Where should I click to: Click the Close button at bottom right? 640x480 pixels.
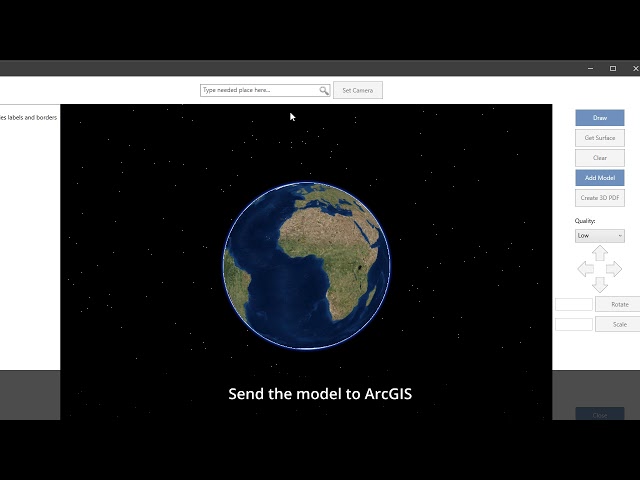600,414
